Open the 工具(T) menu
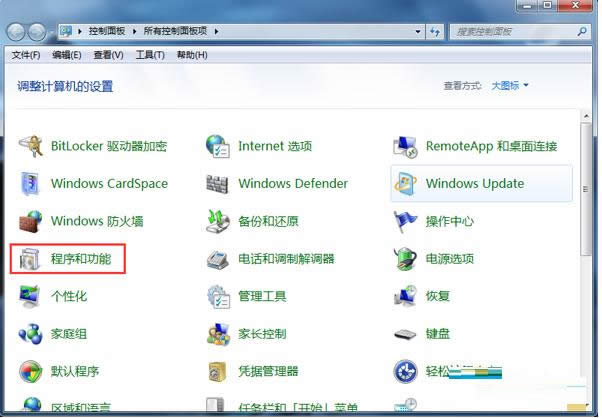This screenshot has height=418, width=602. tap(150, 55)
